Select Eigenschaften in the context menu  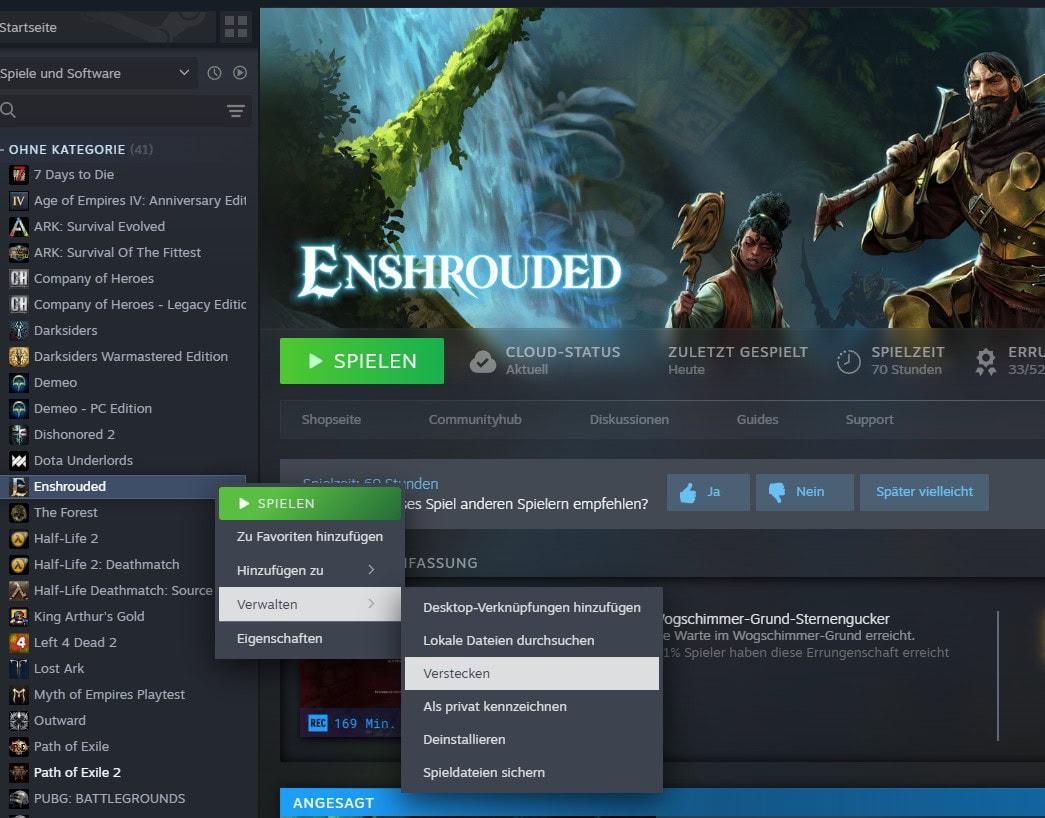pyautogui.click(x=279, y=638)
